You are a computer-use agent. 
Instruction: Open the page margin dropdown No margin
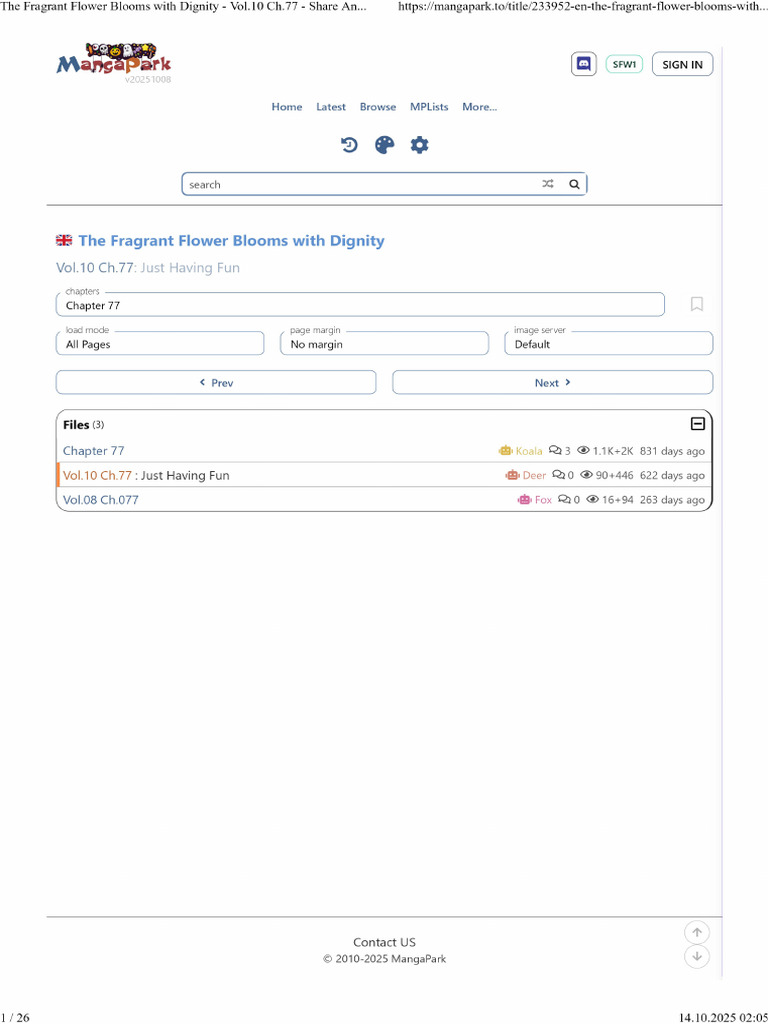384,344
